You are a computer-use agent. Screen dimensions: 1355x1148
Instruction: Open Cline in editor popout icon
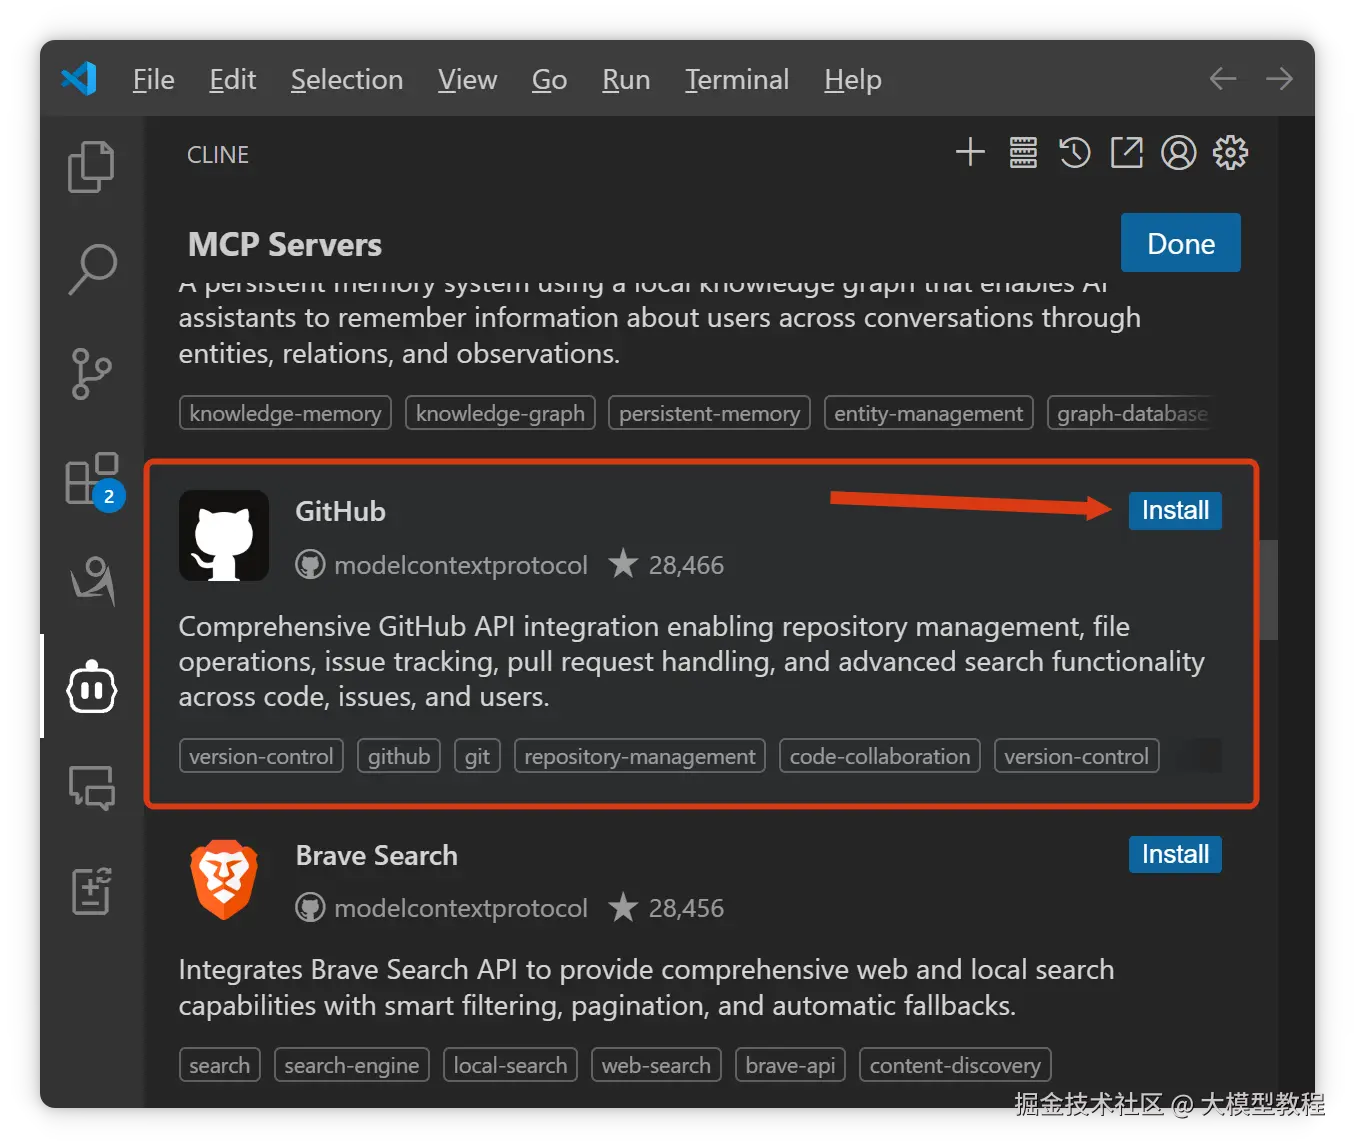click(x=1127, y=153)
